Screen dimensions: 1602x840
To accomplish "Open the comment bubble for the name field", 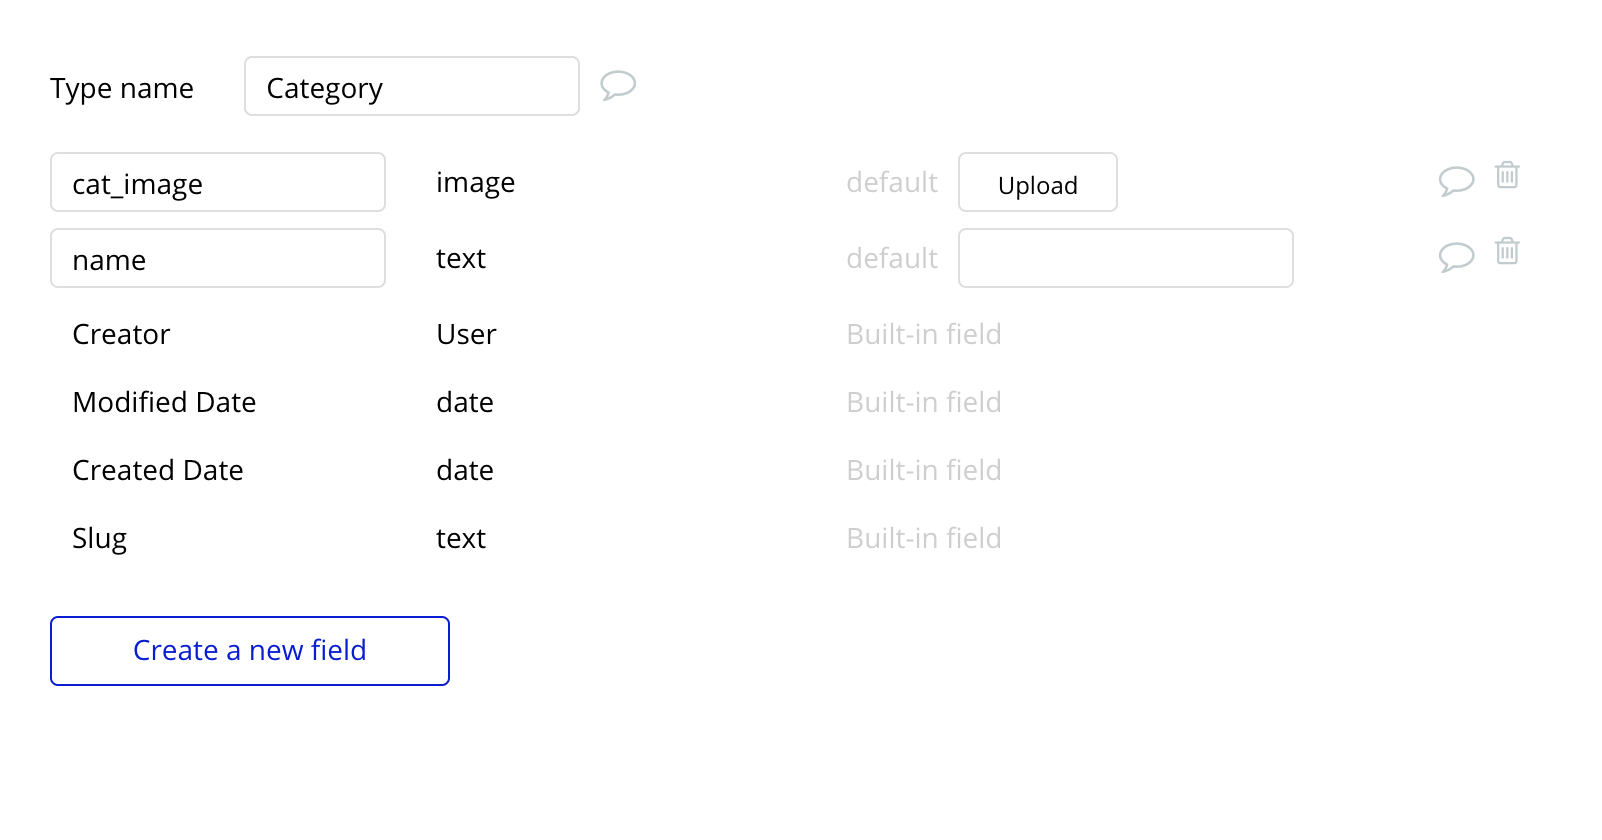I will (x=1456, y=256).
